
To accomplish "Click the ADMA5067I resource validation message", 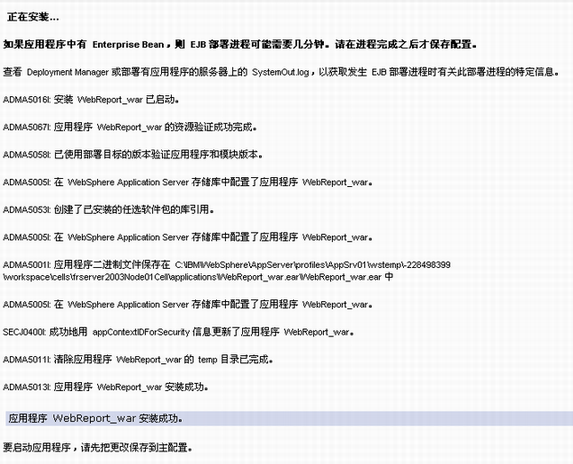I will [130, 127].
